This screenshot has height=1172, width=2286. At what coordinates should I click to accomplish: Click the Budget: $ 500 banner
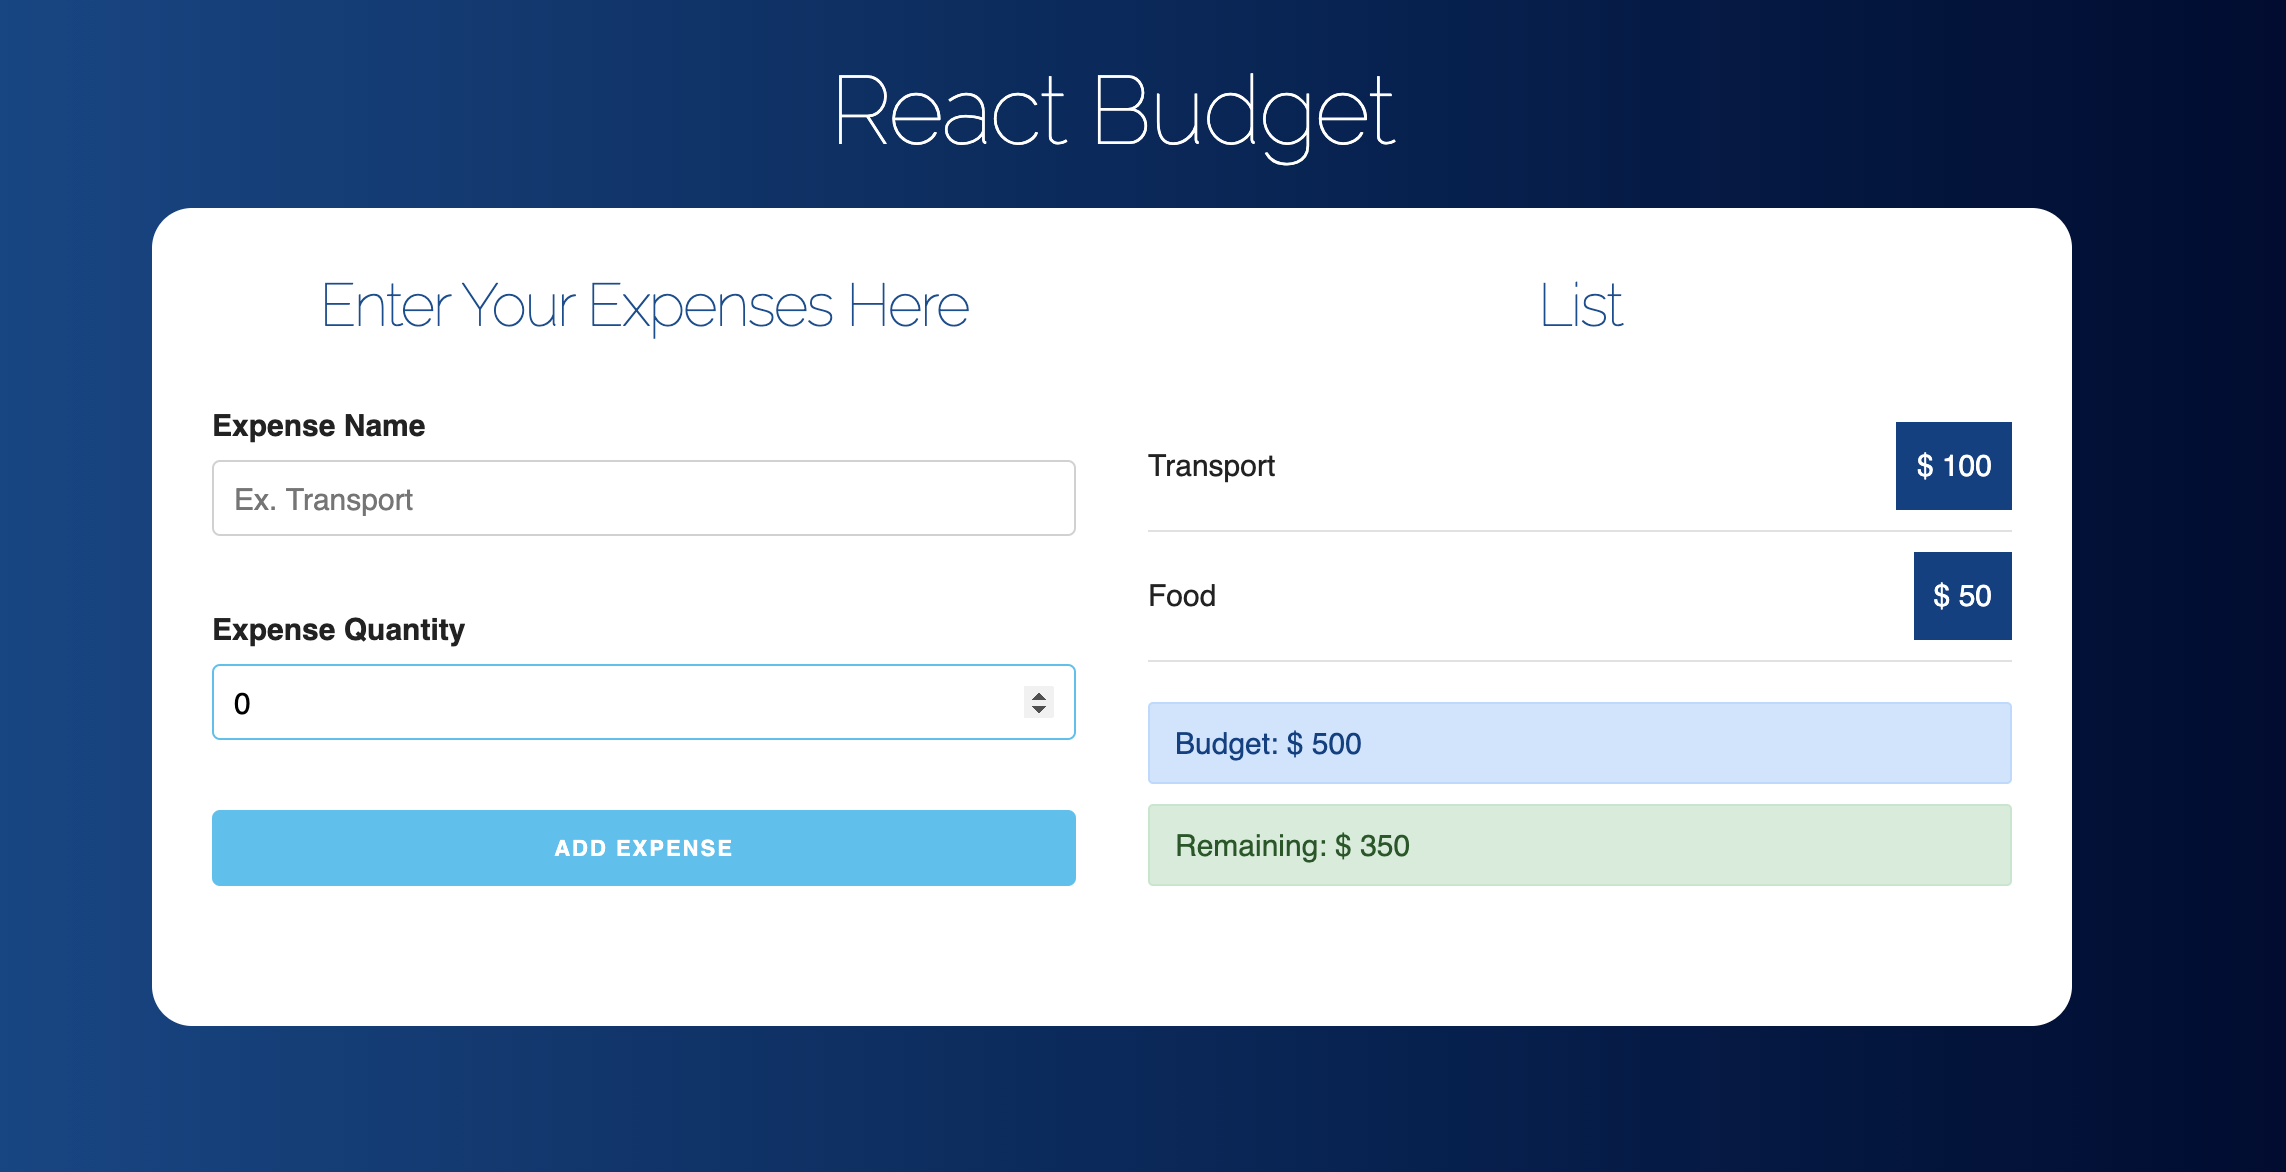1579,743
